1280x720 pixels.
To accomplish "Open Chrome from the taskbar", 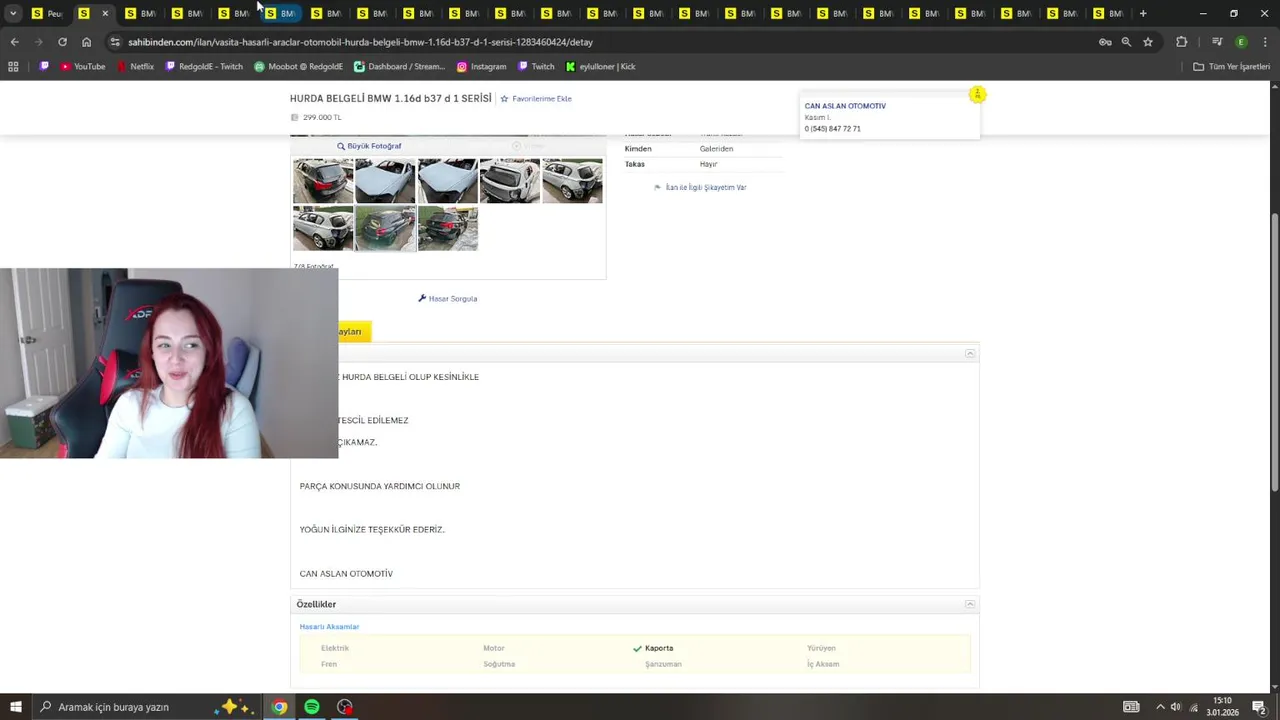I will click(279, 707).
